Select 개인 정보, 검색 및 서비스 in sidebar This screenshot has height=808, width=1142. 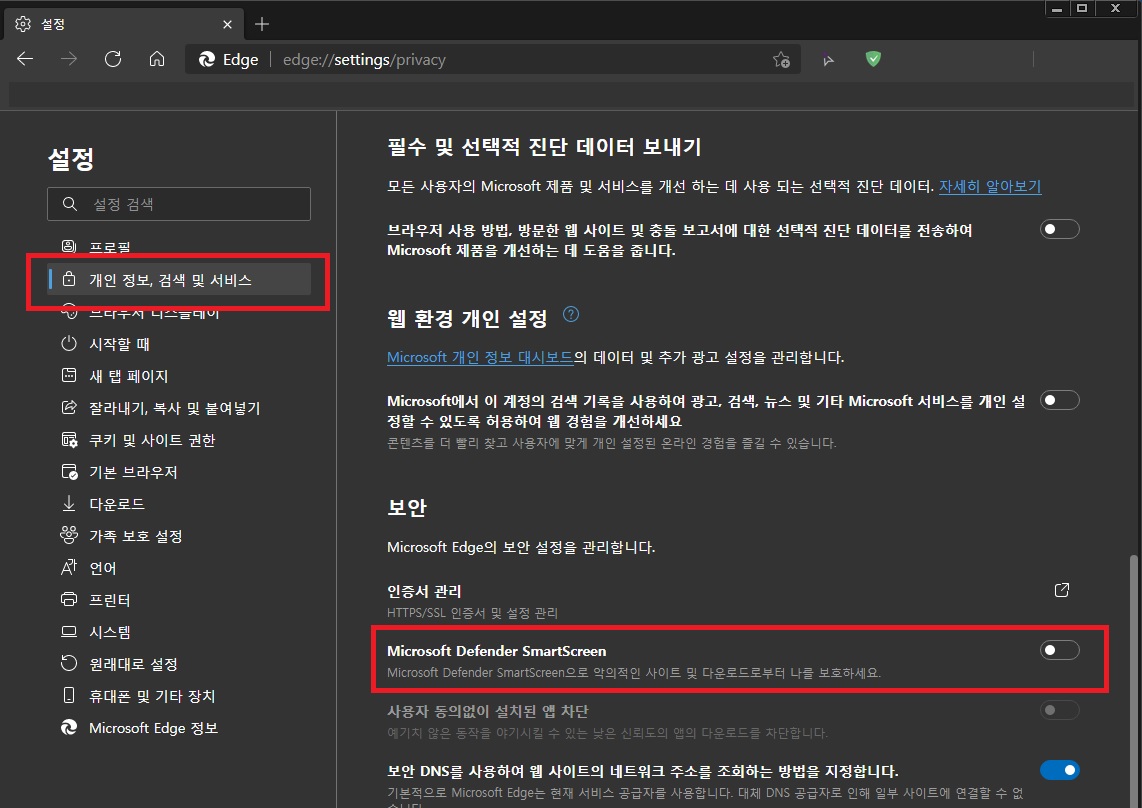[178, 280]
